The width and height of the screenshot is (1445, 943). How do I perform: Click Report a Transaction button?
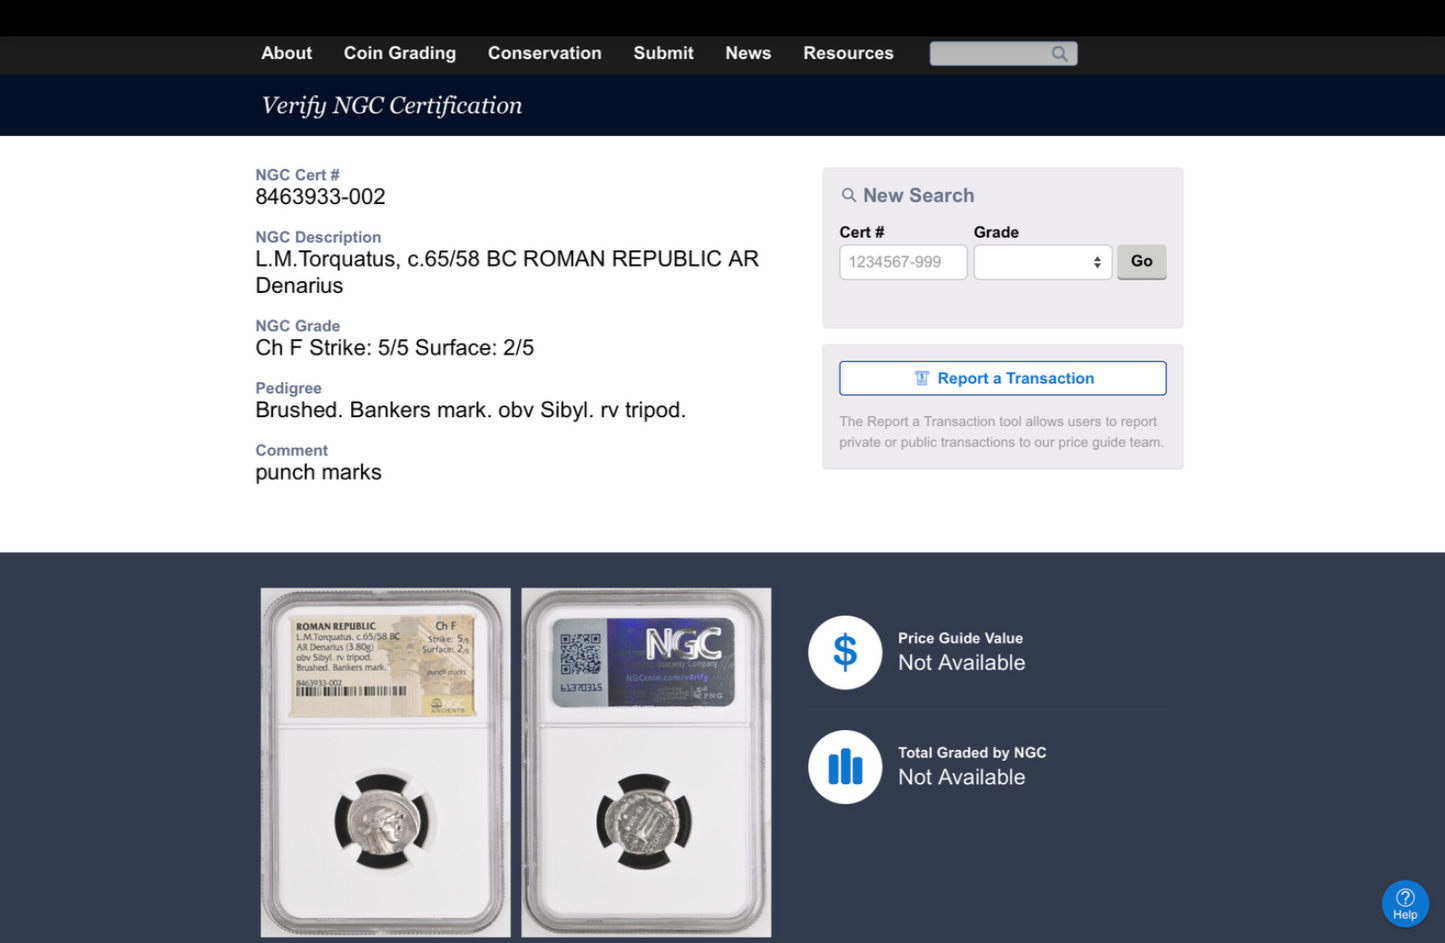1003,378
